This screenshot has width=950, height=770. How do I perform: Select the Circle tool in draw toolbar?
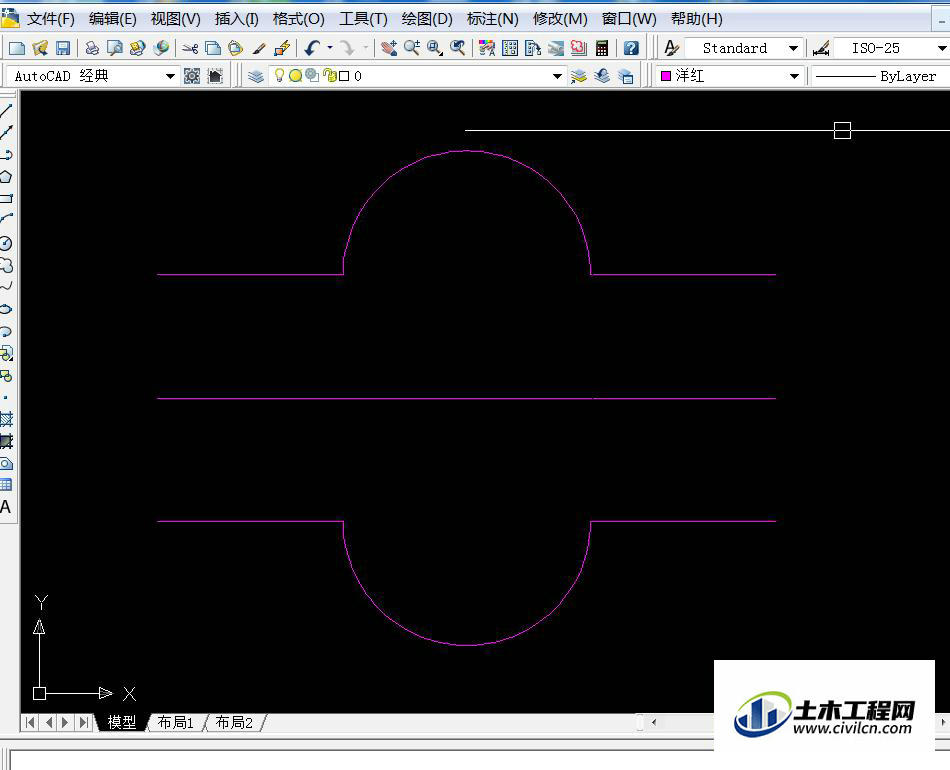pos(6,244)
